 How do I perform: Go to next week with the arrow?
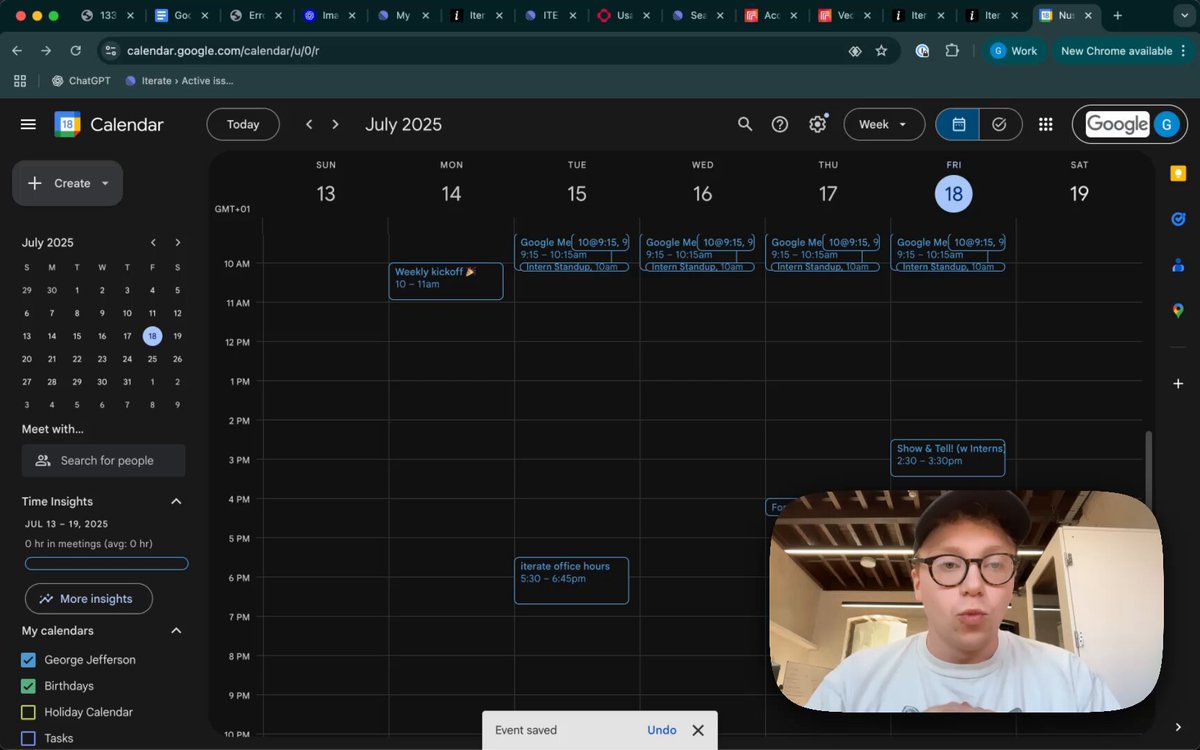point(335,124)
